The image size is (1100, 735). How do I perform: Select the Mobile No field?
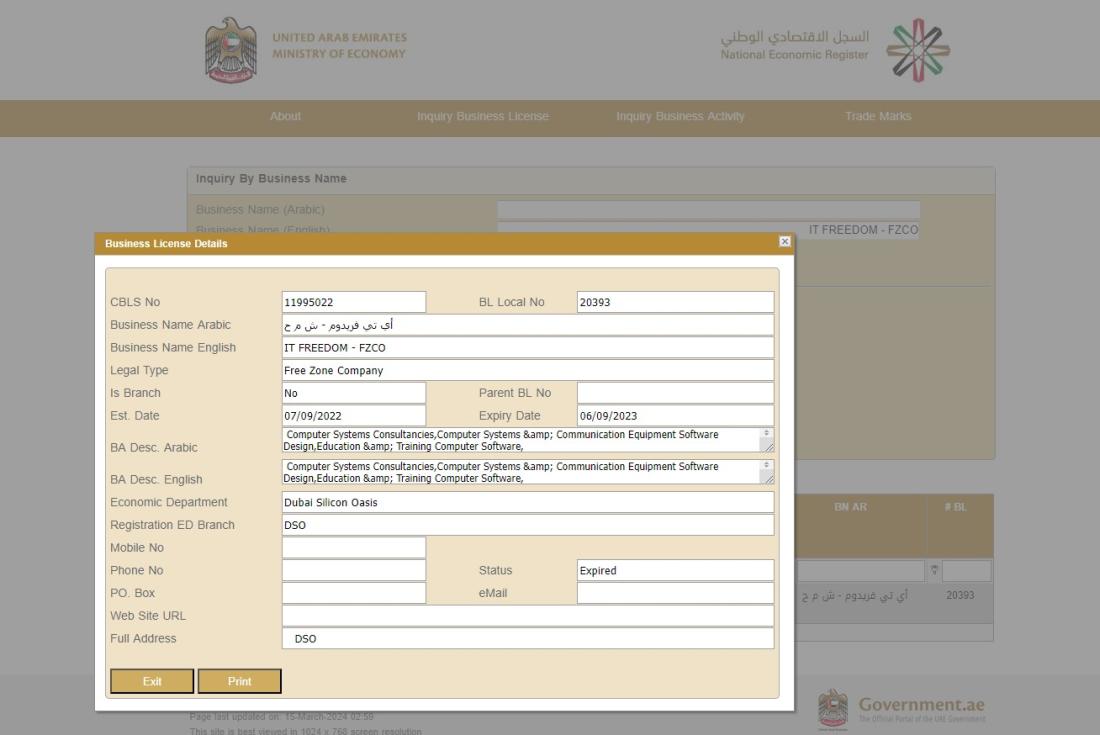(x=354, y=548)
